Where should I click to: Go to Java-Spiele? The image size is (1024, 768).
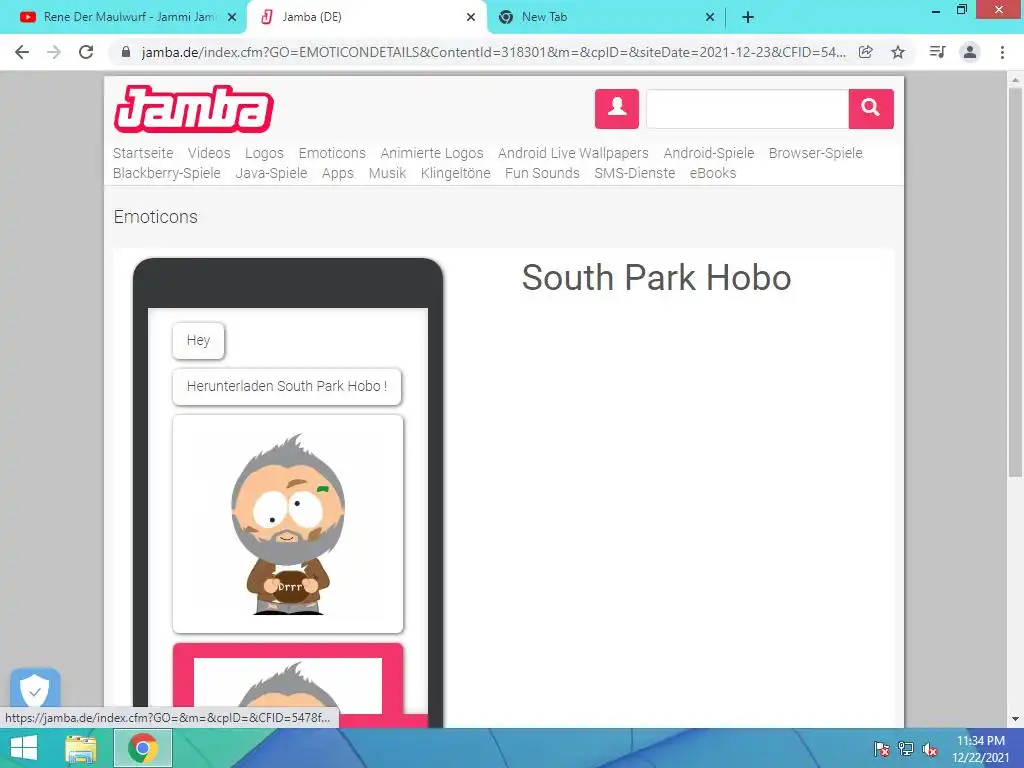click(x=271, y=173)
